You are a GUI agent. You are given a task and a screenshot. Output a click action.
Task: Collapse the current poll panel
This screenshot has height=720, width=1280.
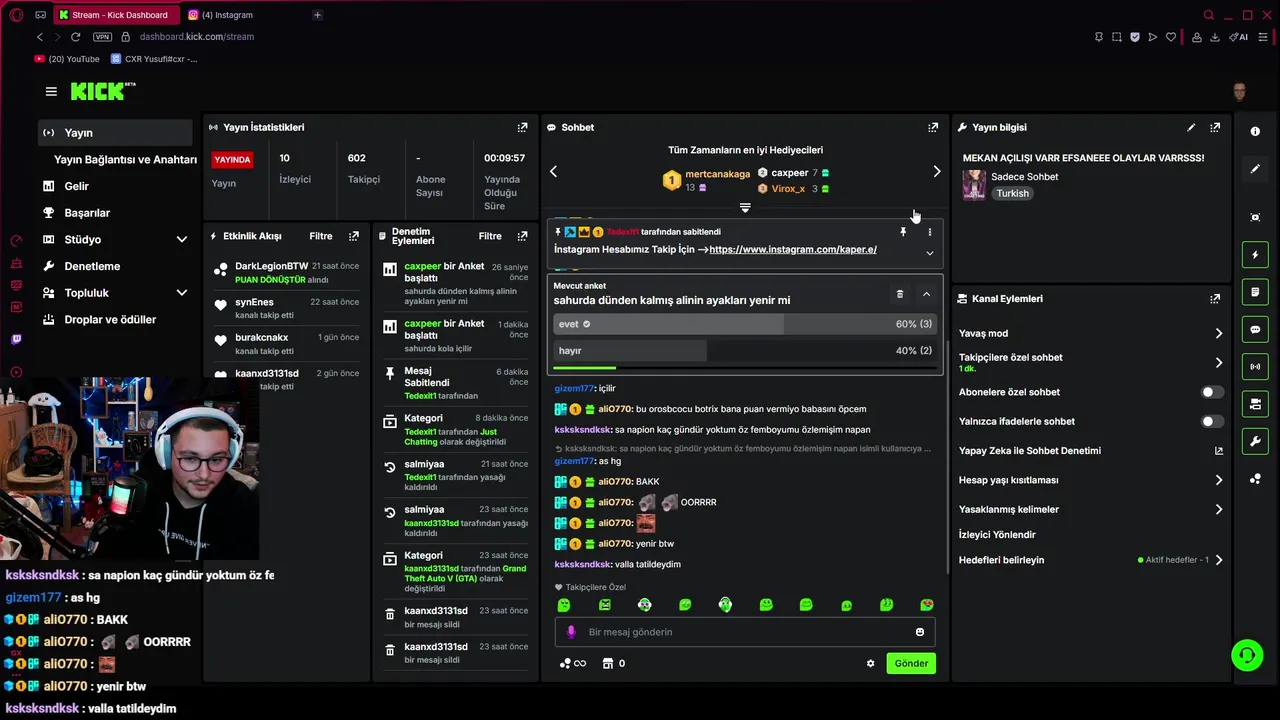926,294
